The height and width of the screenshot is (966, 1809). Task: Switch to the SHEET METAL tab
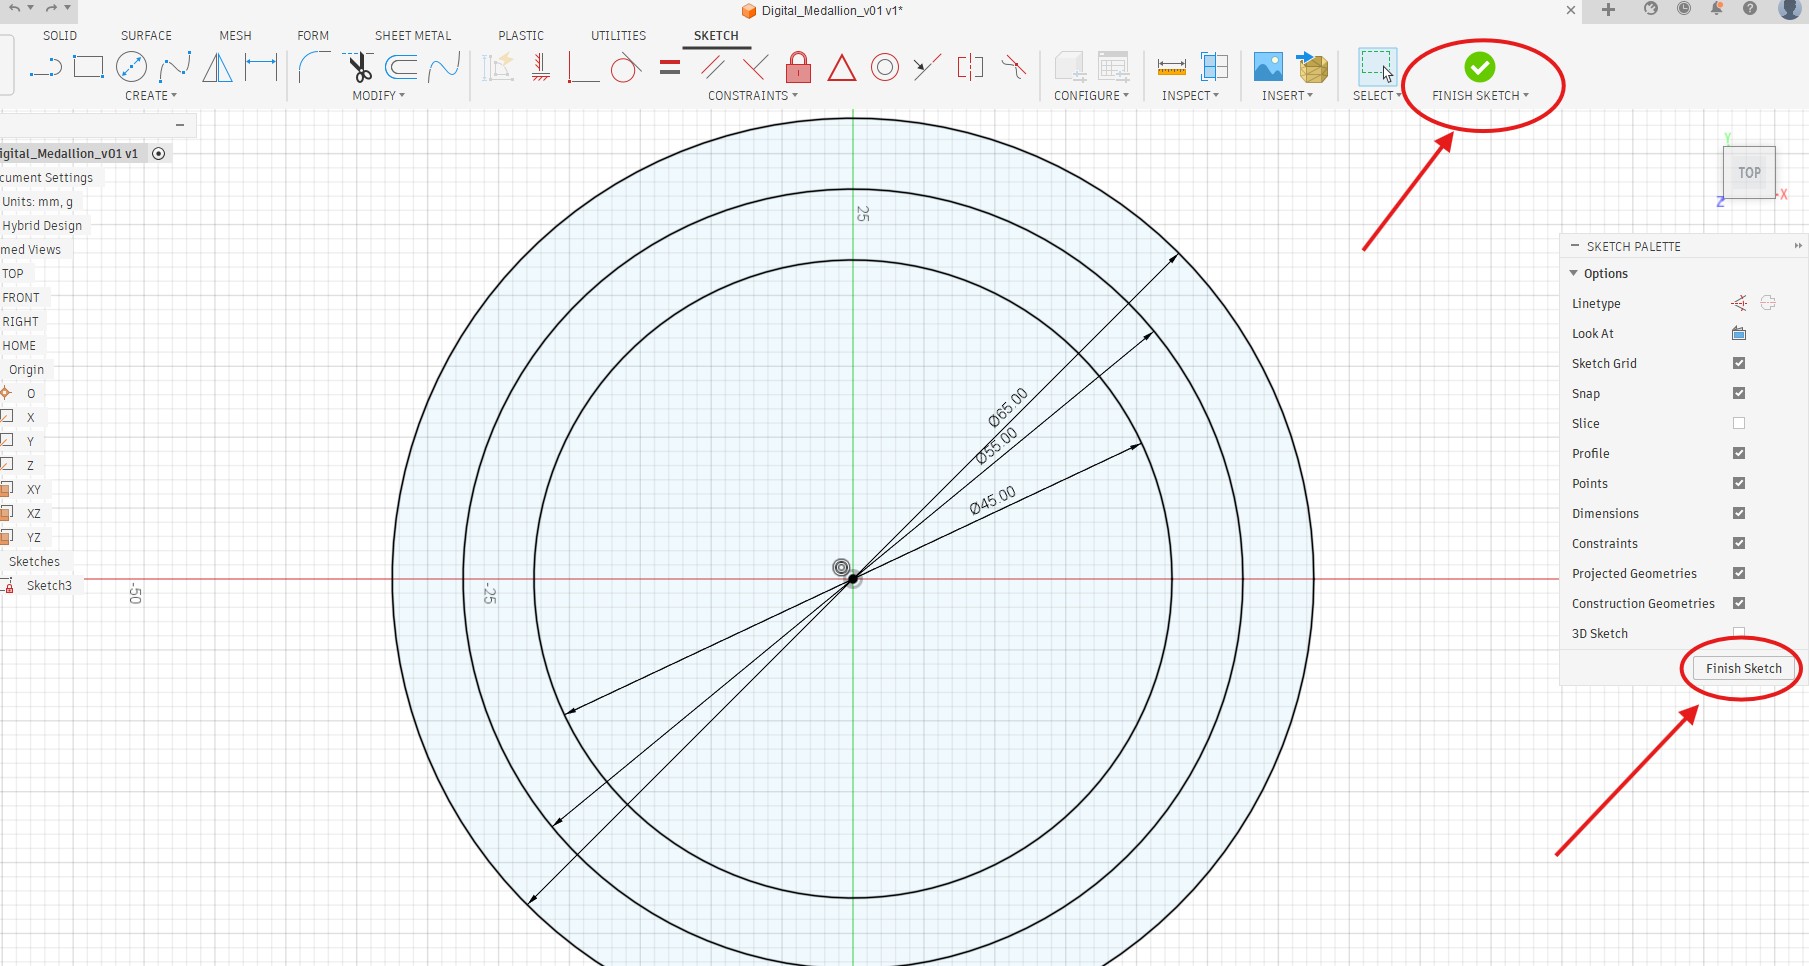[413, 35]
